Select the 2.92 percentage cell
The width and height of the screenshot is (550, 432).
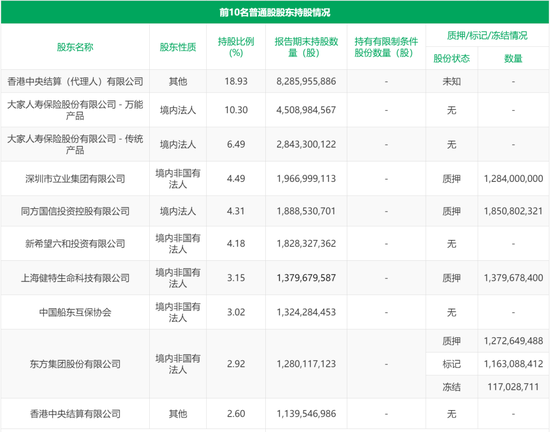click(236, 364)
